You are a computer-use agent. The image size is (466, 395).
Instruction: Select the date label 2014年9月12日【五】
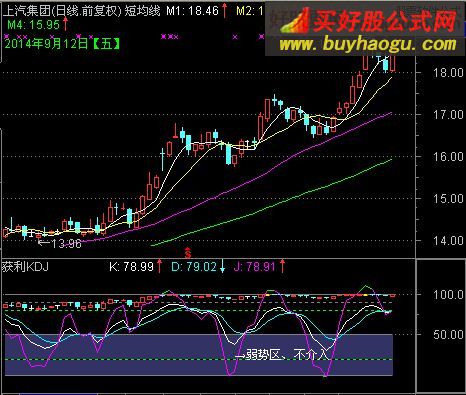(62, 43)
